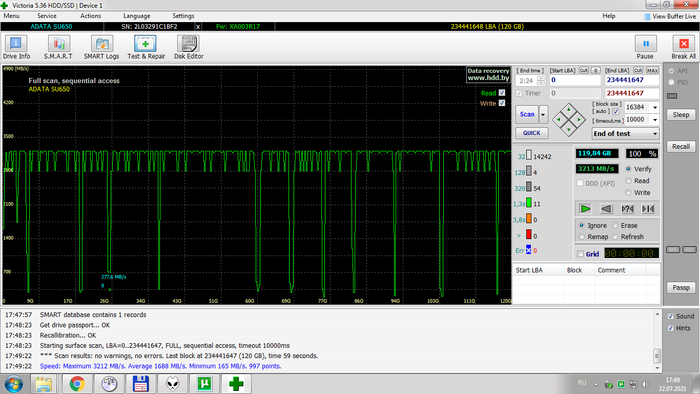Click the Passp button

pyautogui.click(x=681, y=287)
